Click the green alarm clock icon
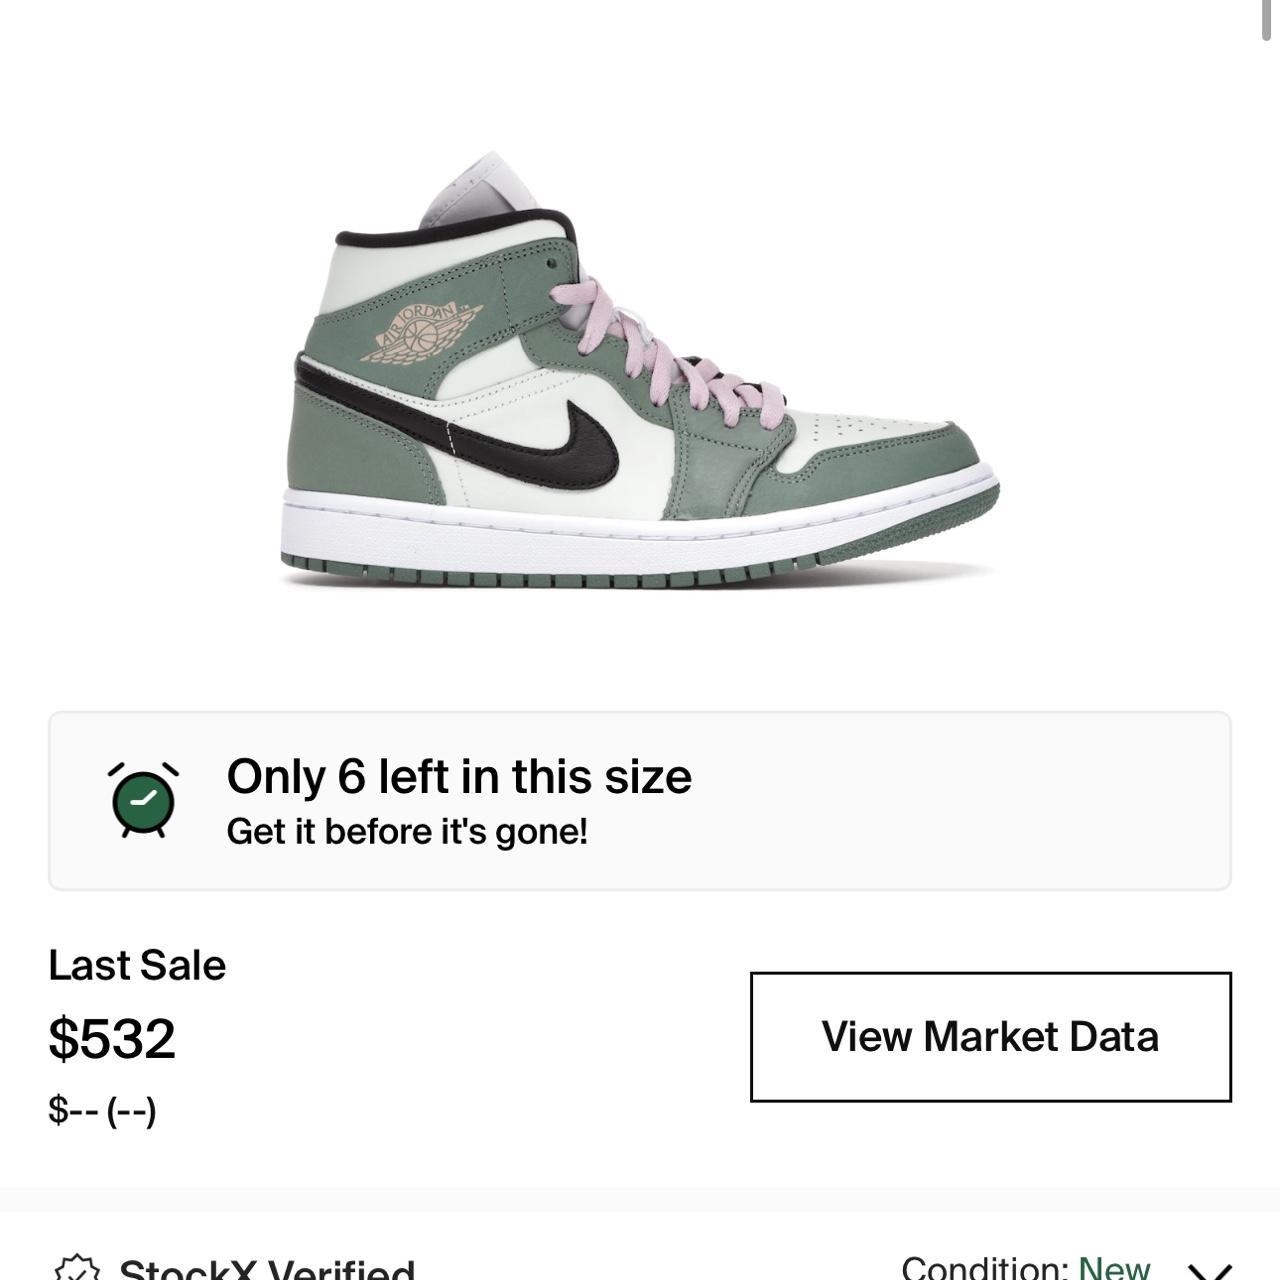Viewport: 1280px width, 1280px height. point(143,800)
